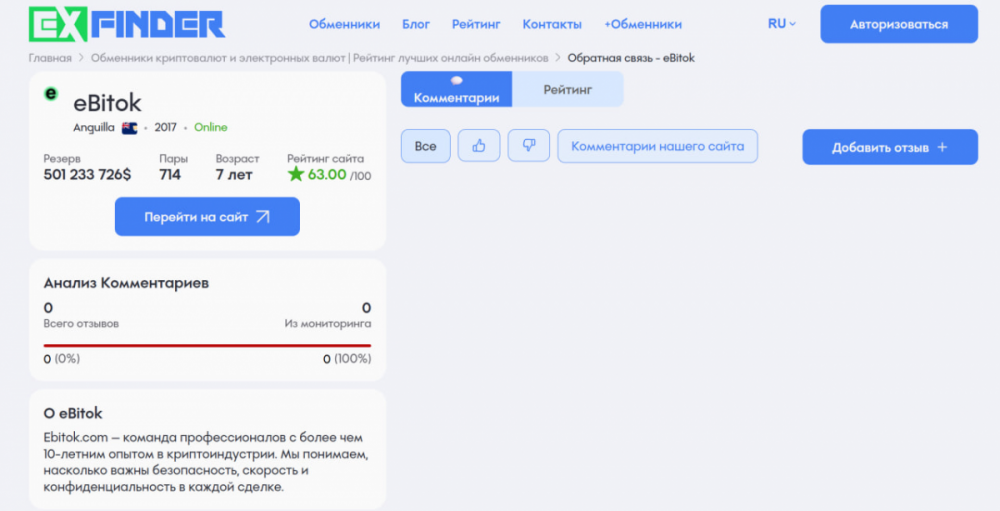Click the 0 (0%) value
This screenshot has width=1000, height=511.
(x=62, y=359)
